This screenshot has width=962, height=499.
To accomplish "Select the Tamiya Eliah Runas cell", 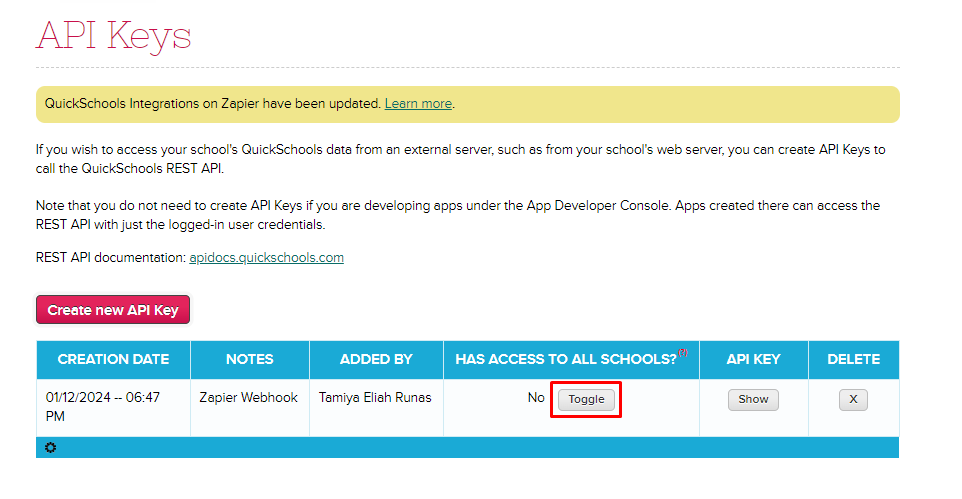I will tap(376, 407).
